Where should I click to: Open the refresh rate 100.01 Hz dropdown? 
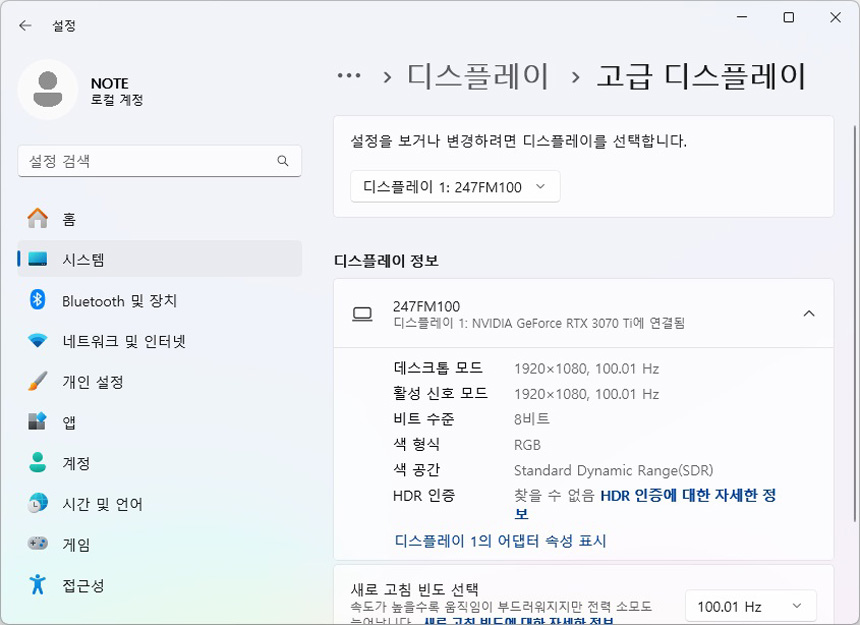tap(750, 606)
